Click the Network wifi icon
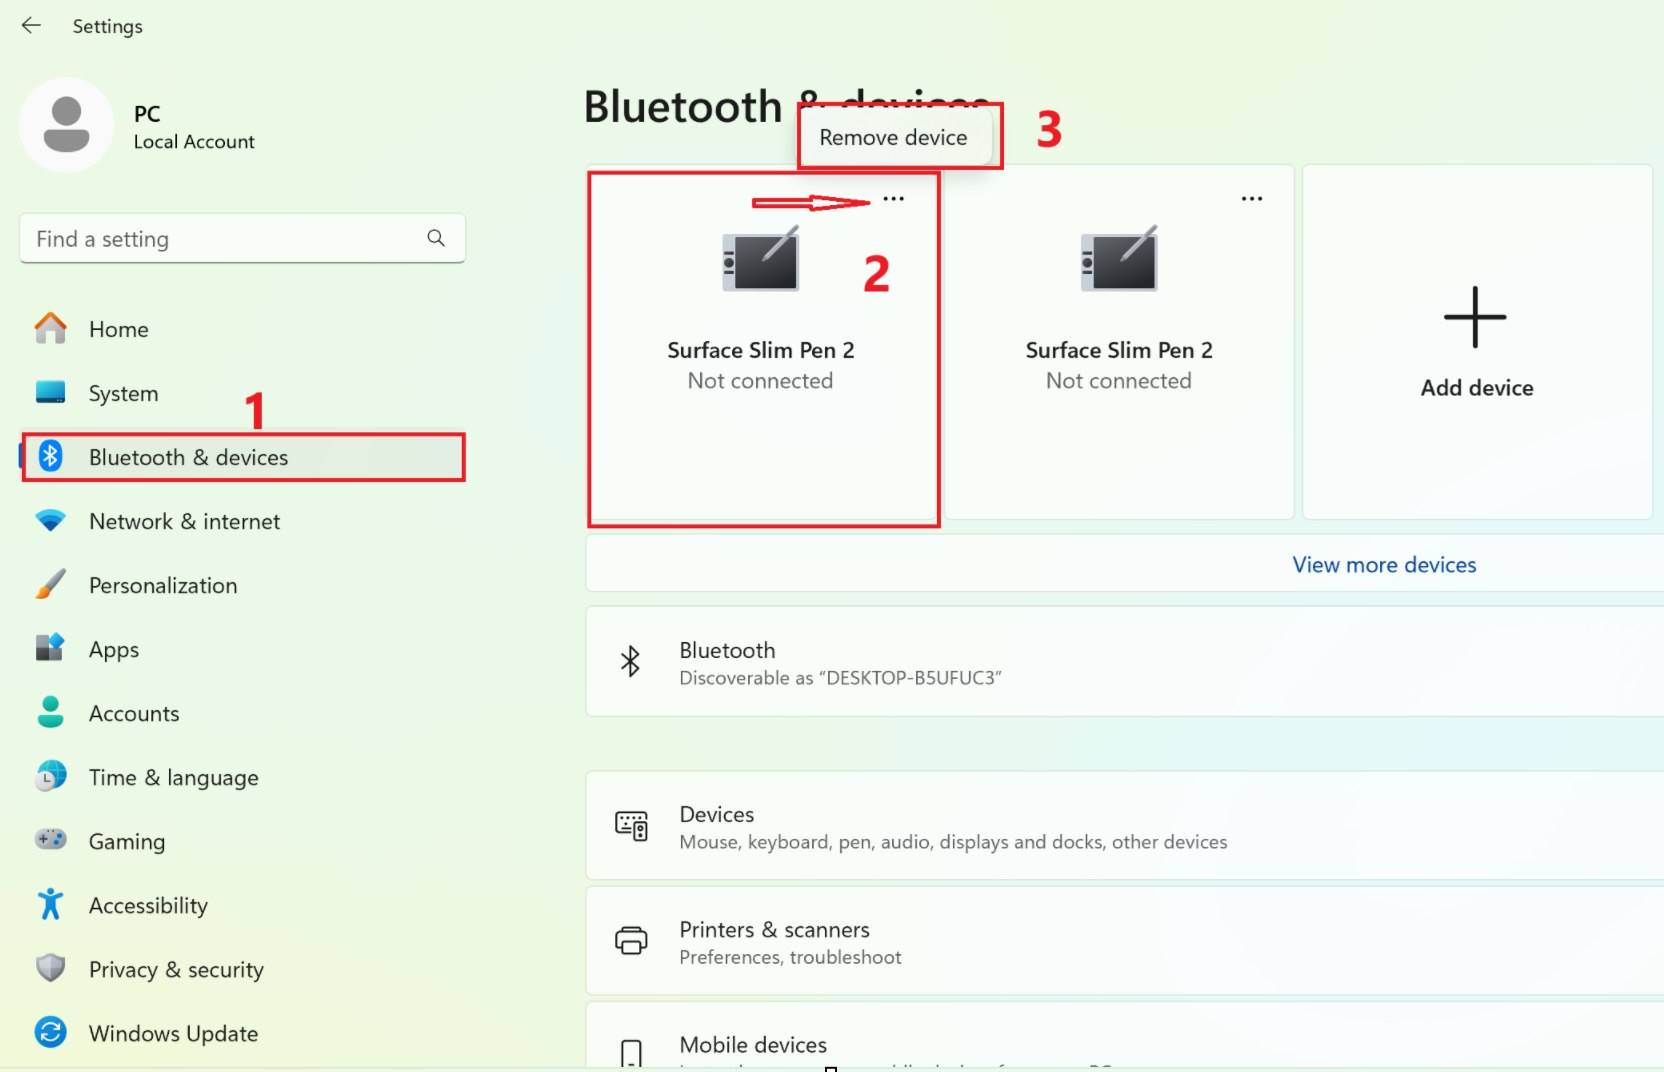Image resolution: width=1664 pixels, height=1072 pixels. click(x=50, y=521)
